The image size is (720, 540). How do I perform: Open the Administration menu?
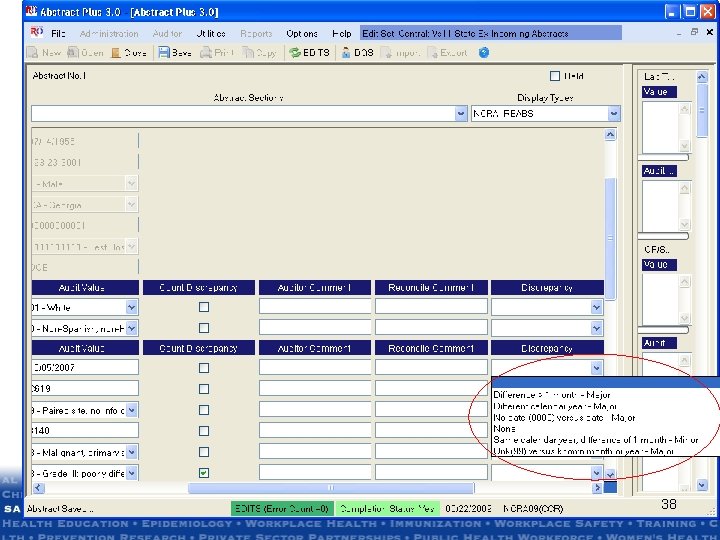tap(109, 34)
